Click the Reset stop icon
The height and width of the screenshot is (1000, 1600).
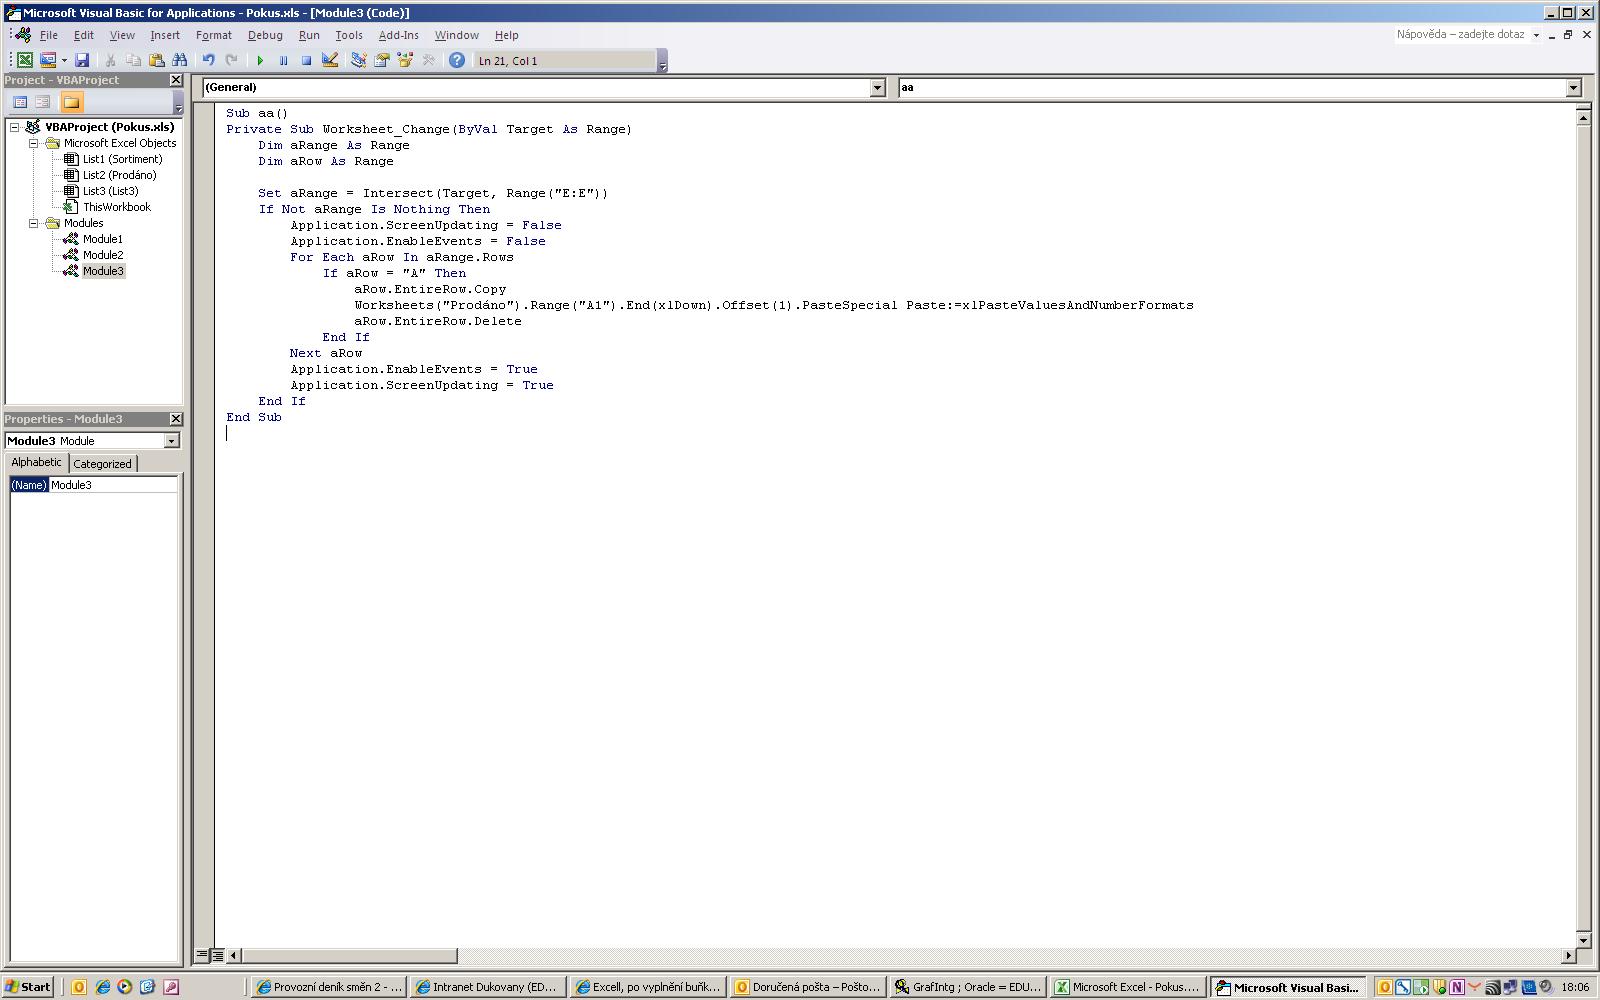306,60
